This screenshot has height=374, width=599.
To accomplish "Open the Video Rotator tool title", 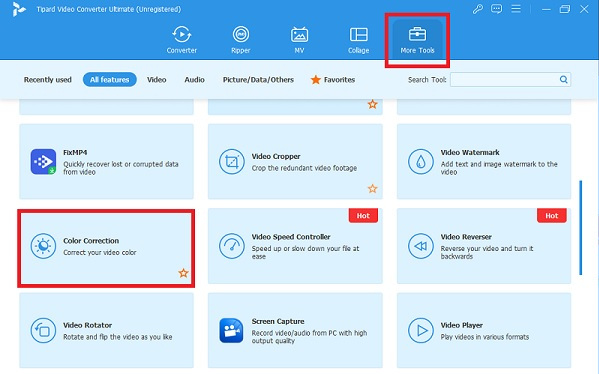I will pos(87,325).
